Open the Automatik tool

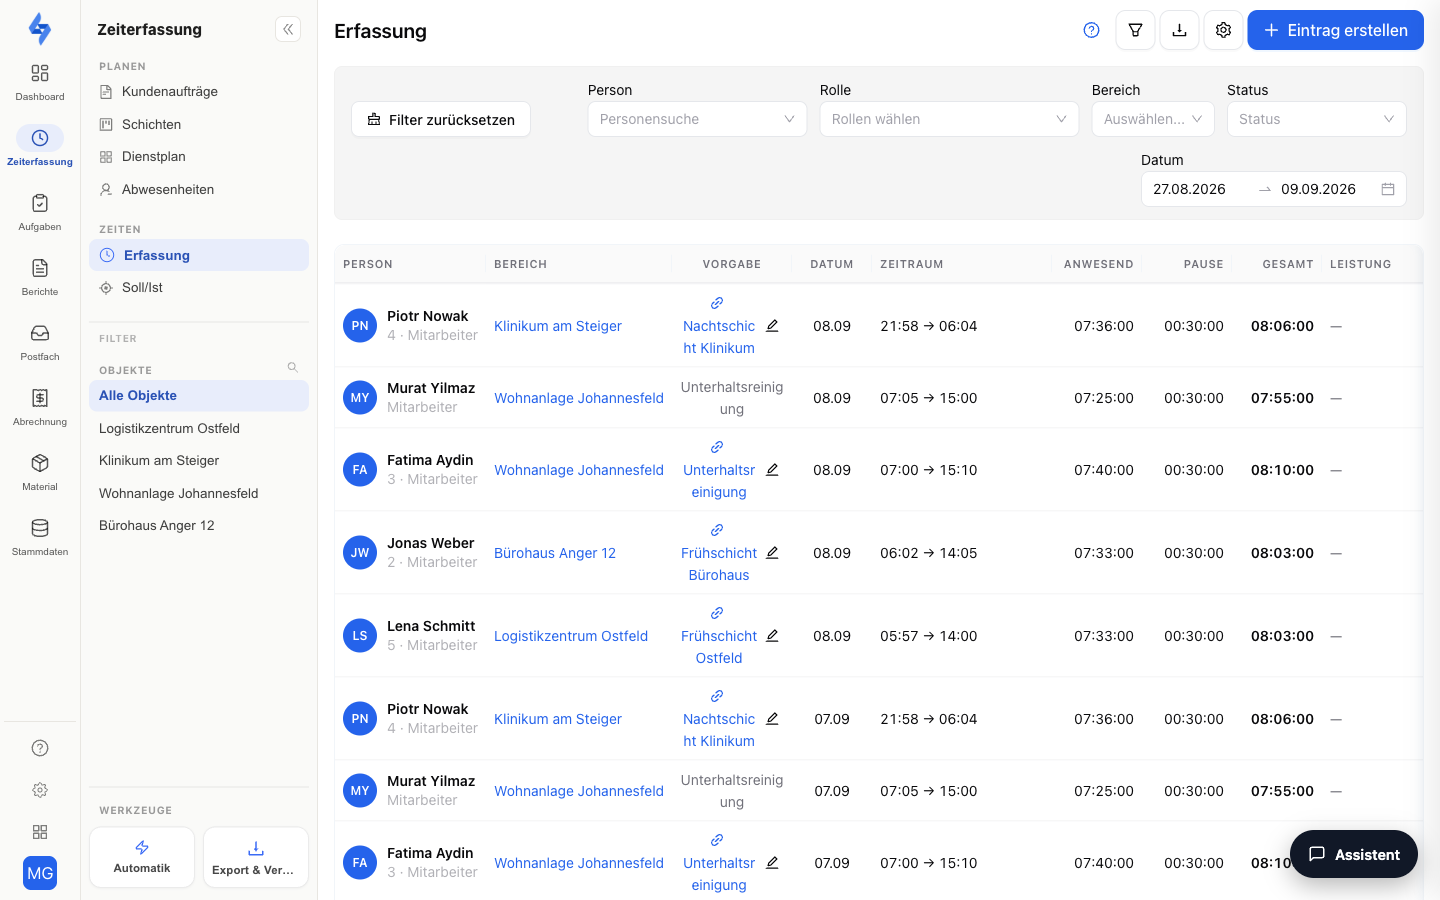(x=142, y=857)
